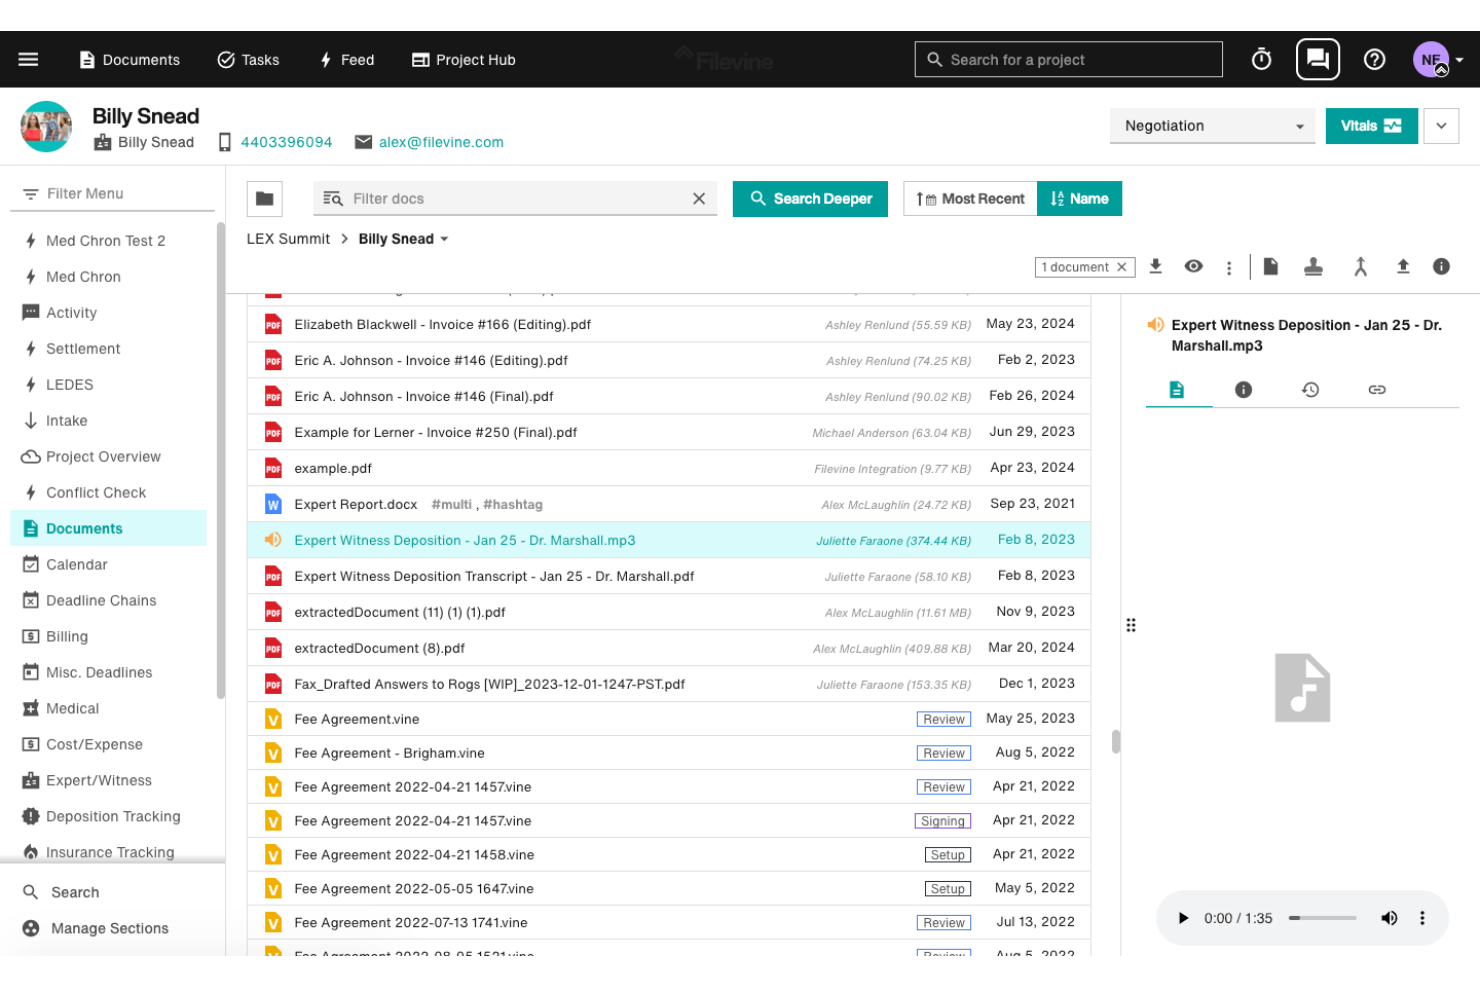Download the selected document

pos(1155,267)
